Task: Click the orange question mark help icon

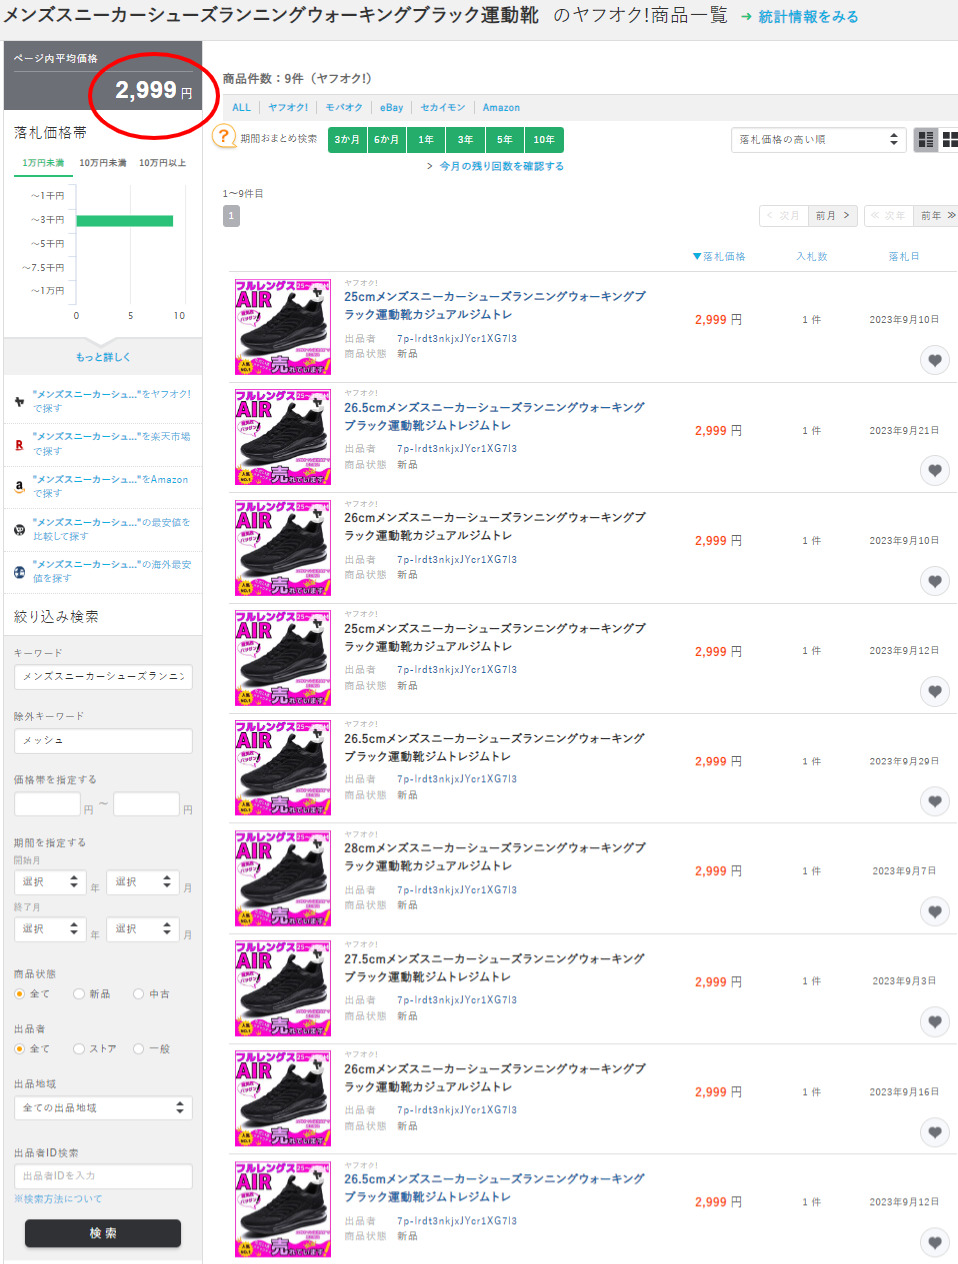Action: coord(225,138)
